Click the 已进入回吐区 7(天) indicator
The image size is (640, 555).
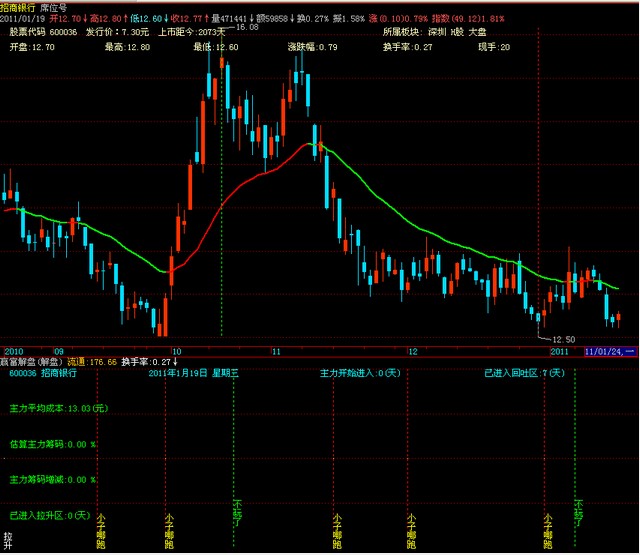[x=524, y=373]
